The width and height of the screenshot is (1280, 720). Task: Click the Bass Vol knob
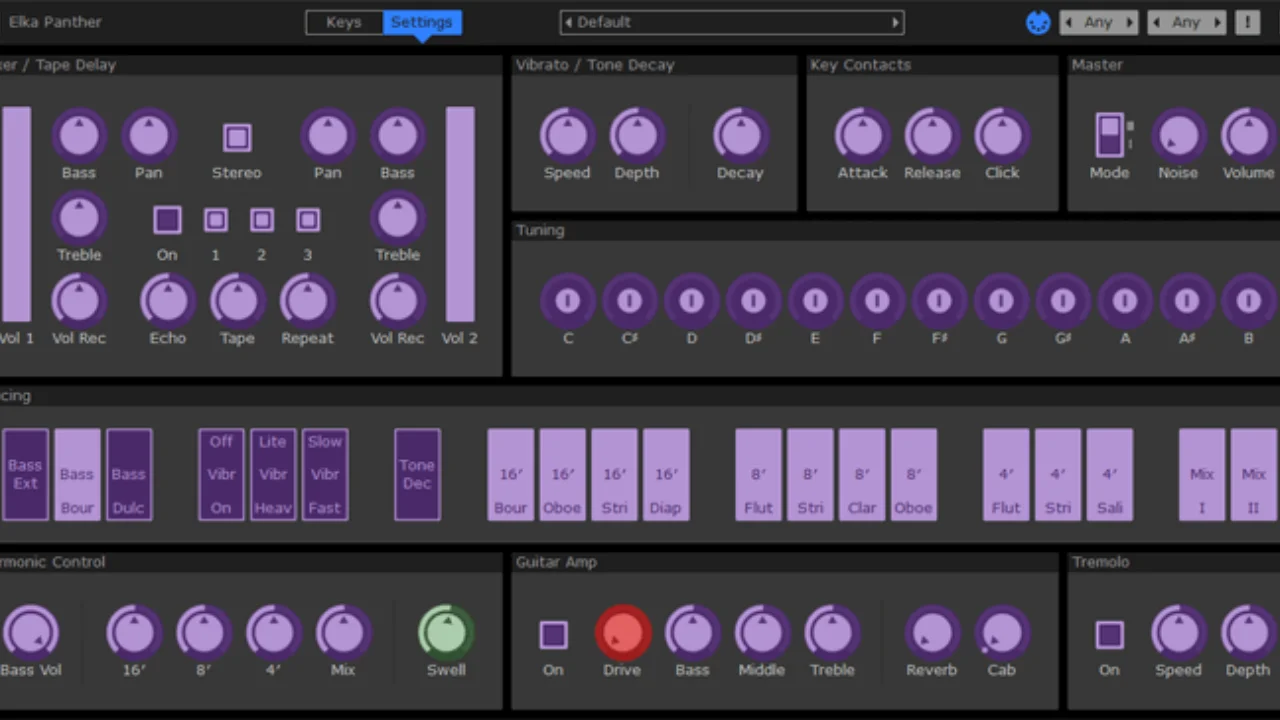point(30,632)
